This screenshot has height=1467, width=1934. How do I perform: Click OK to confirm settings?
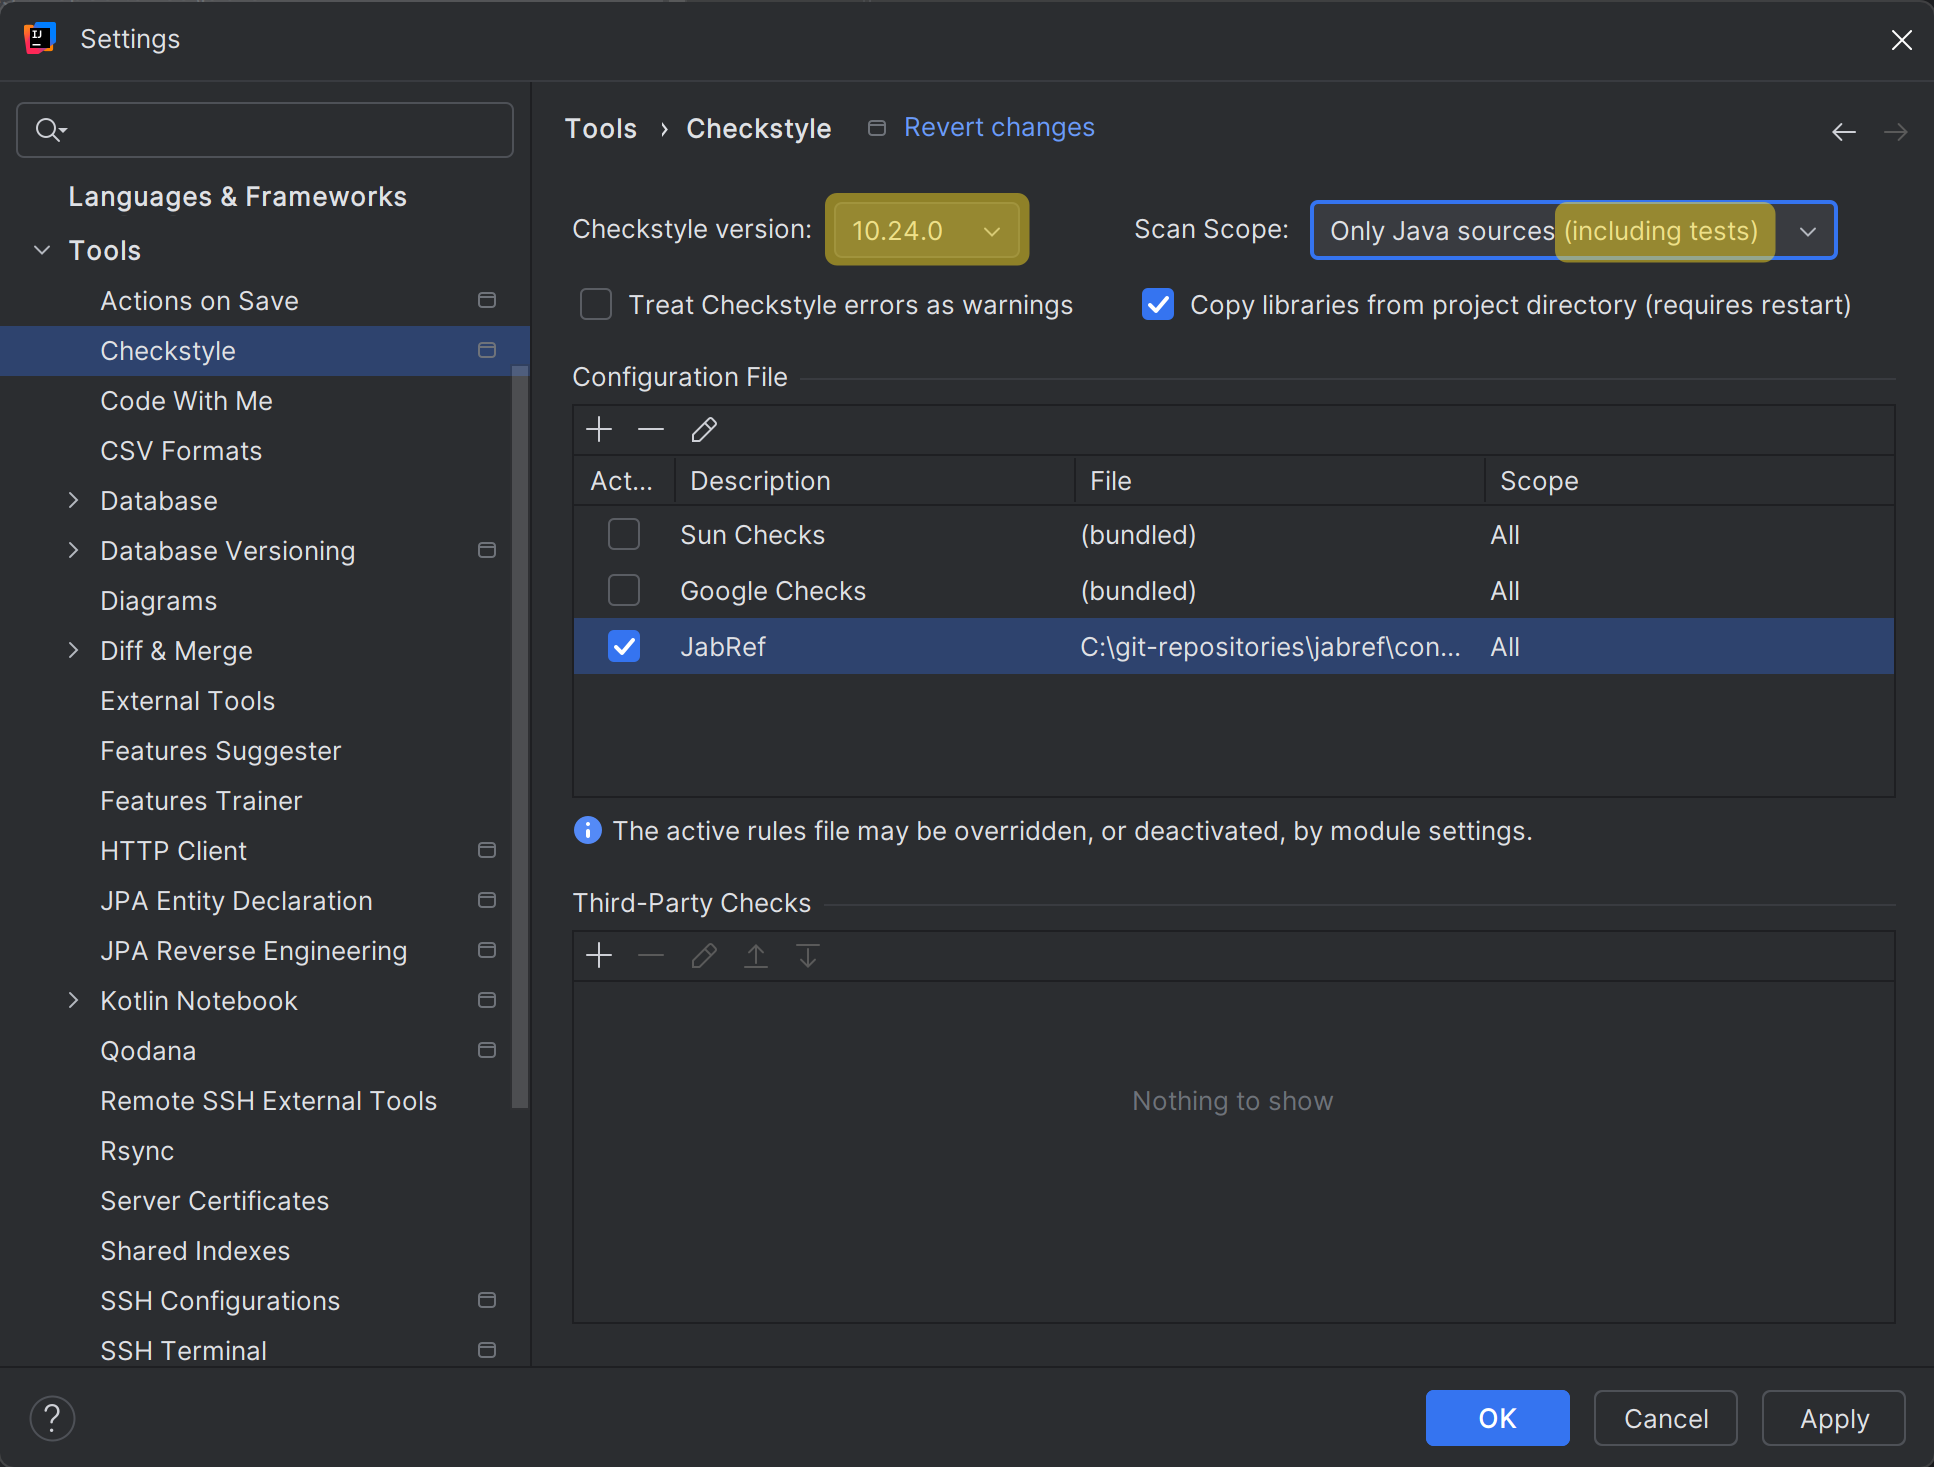tap(1497, 1418)
